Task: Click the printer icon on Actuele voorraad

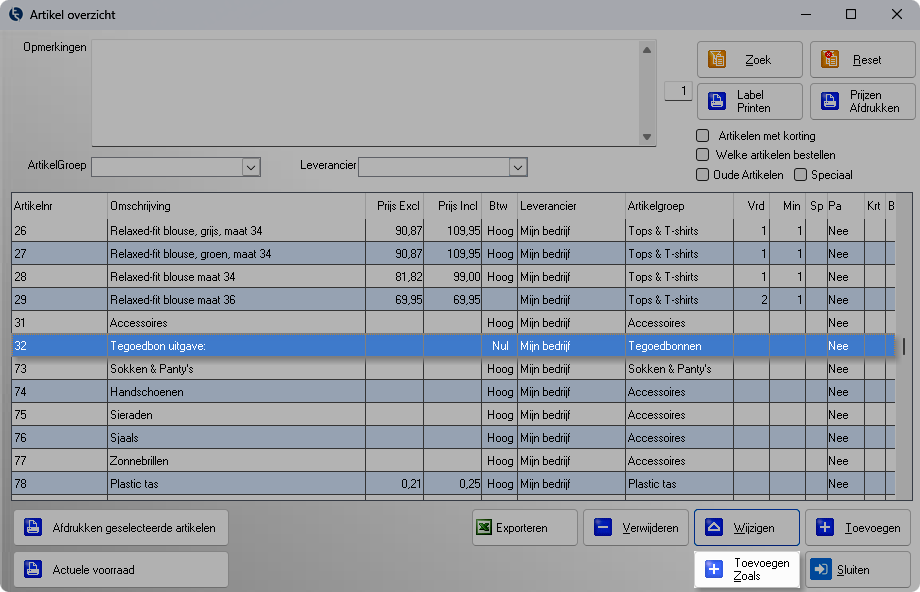Action: (33, 569)
